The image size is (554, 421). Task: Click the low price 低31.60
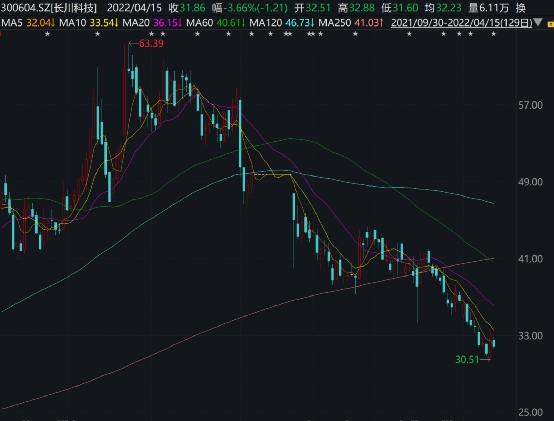[400, 8]
